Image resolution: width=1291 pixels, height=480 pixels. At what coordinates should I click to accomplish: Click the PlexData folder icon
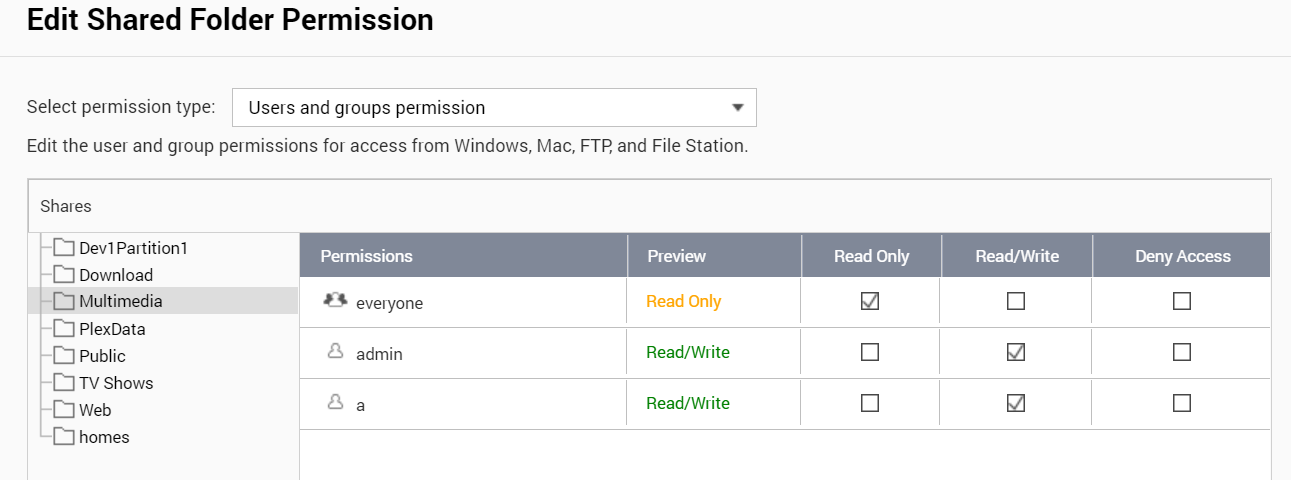click(65, 329)
